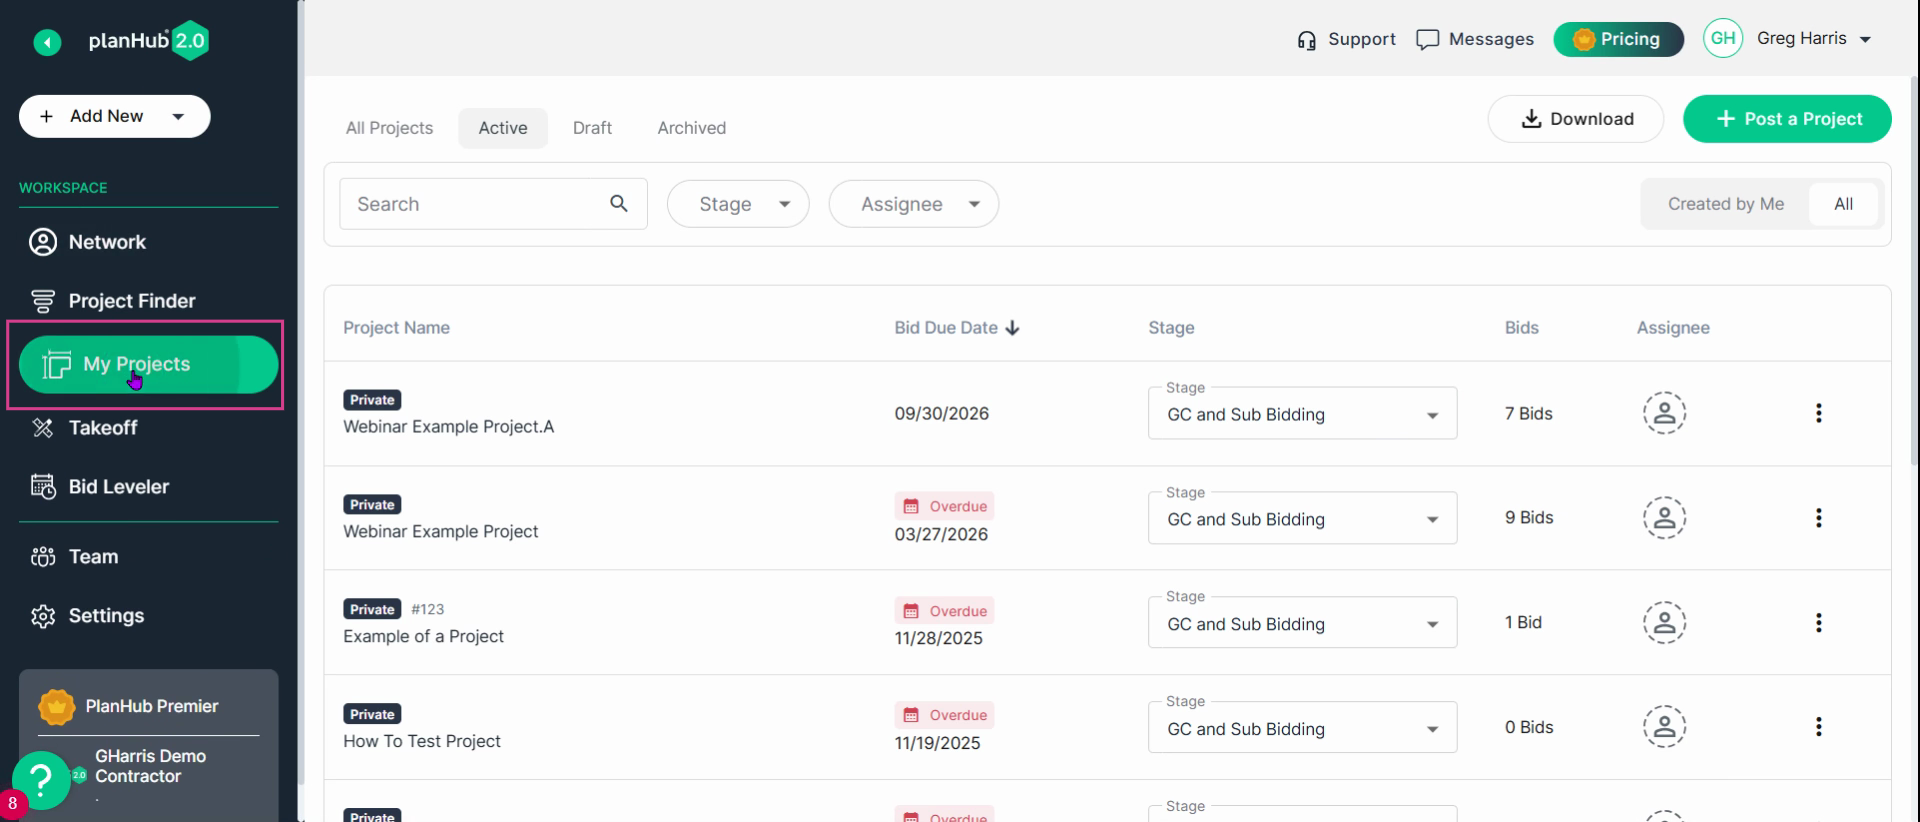Switch to Archived tab
Screen dimensions: 1920x822
click(692, 128)
